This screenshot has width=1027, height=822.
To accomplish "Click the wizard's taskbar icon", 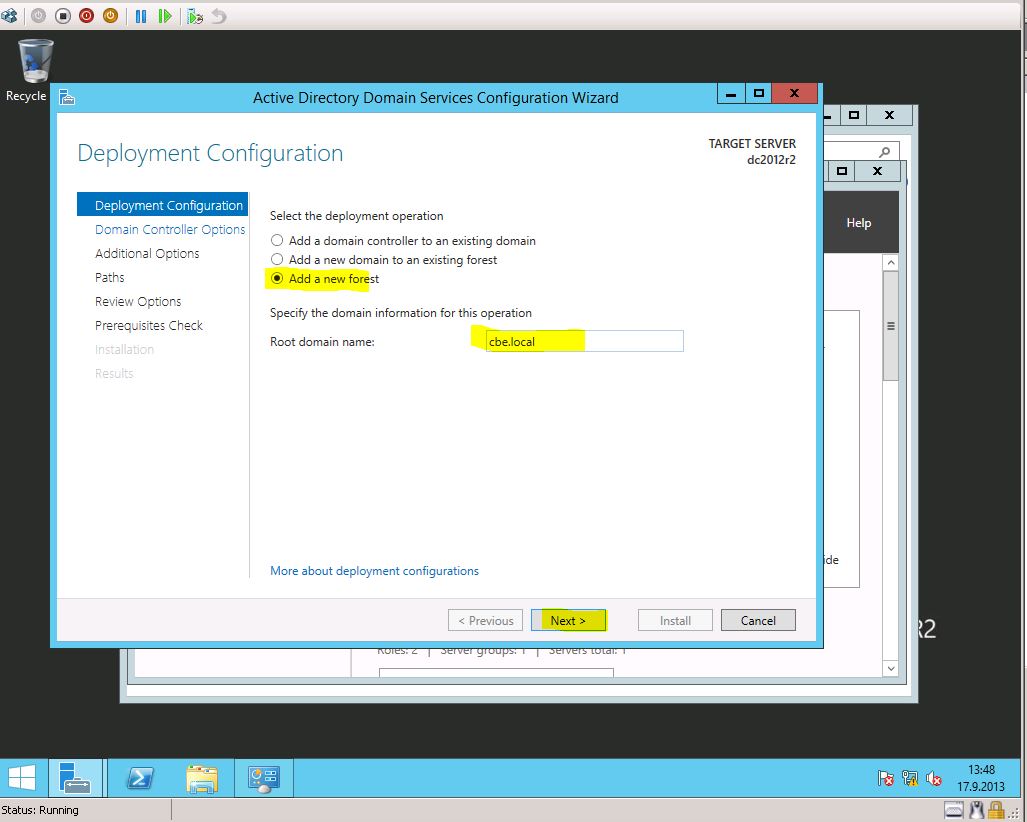I will [x=263, y=777].
